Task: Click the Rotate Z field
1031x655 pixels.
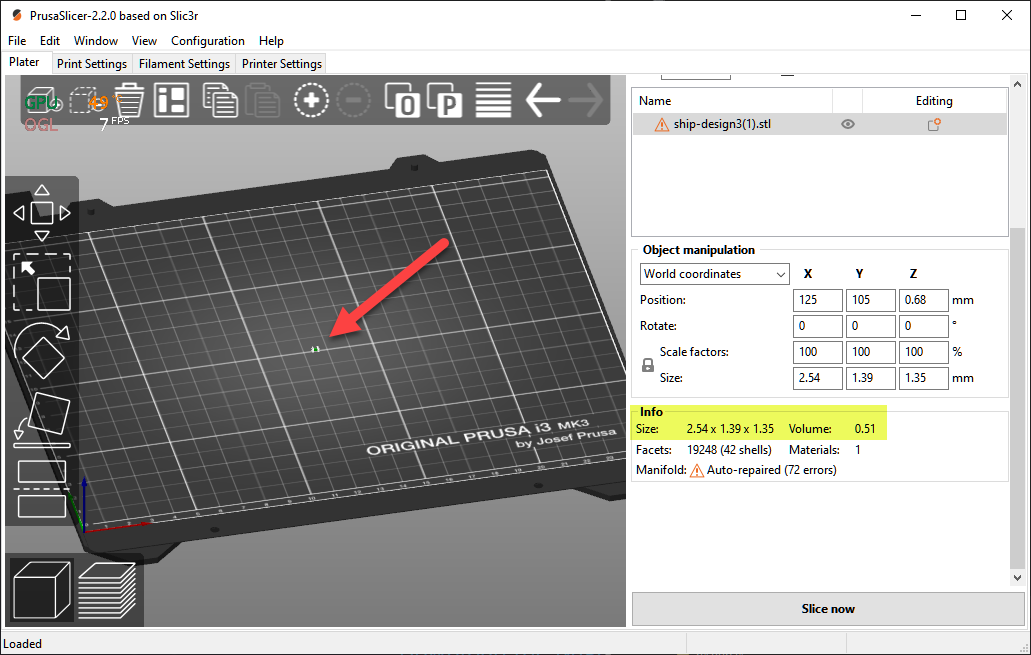Action: 923,326
